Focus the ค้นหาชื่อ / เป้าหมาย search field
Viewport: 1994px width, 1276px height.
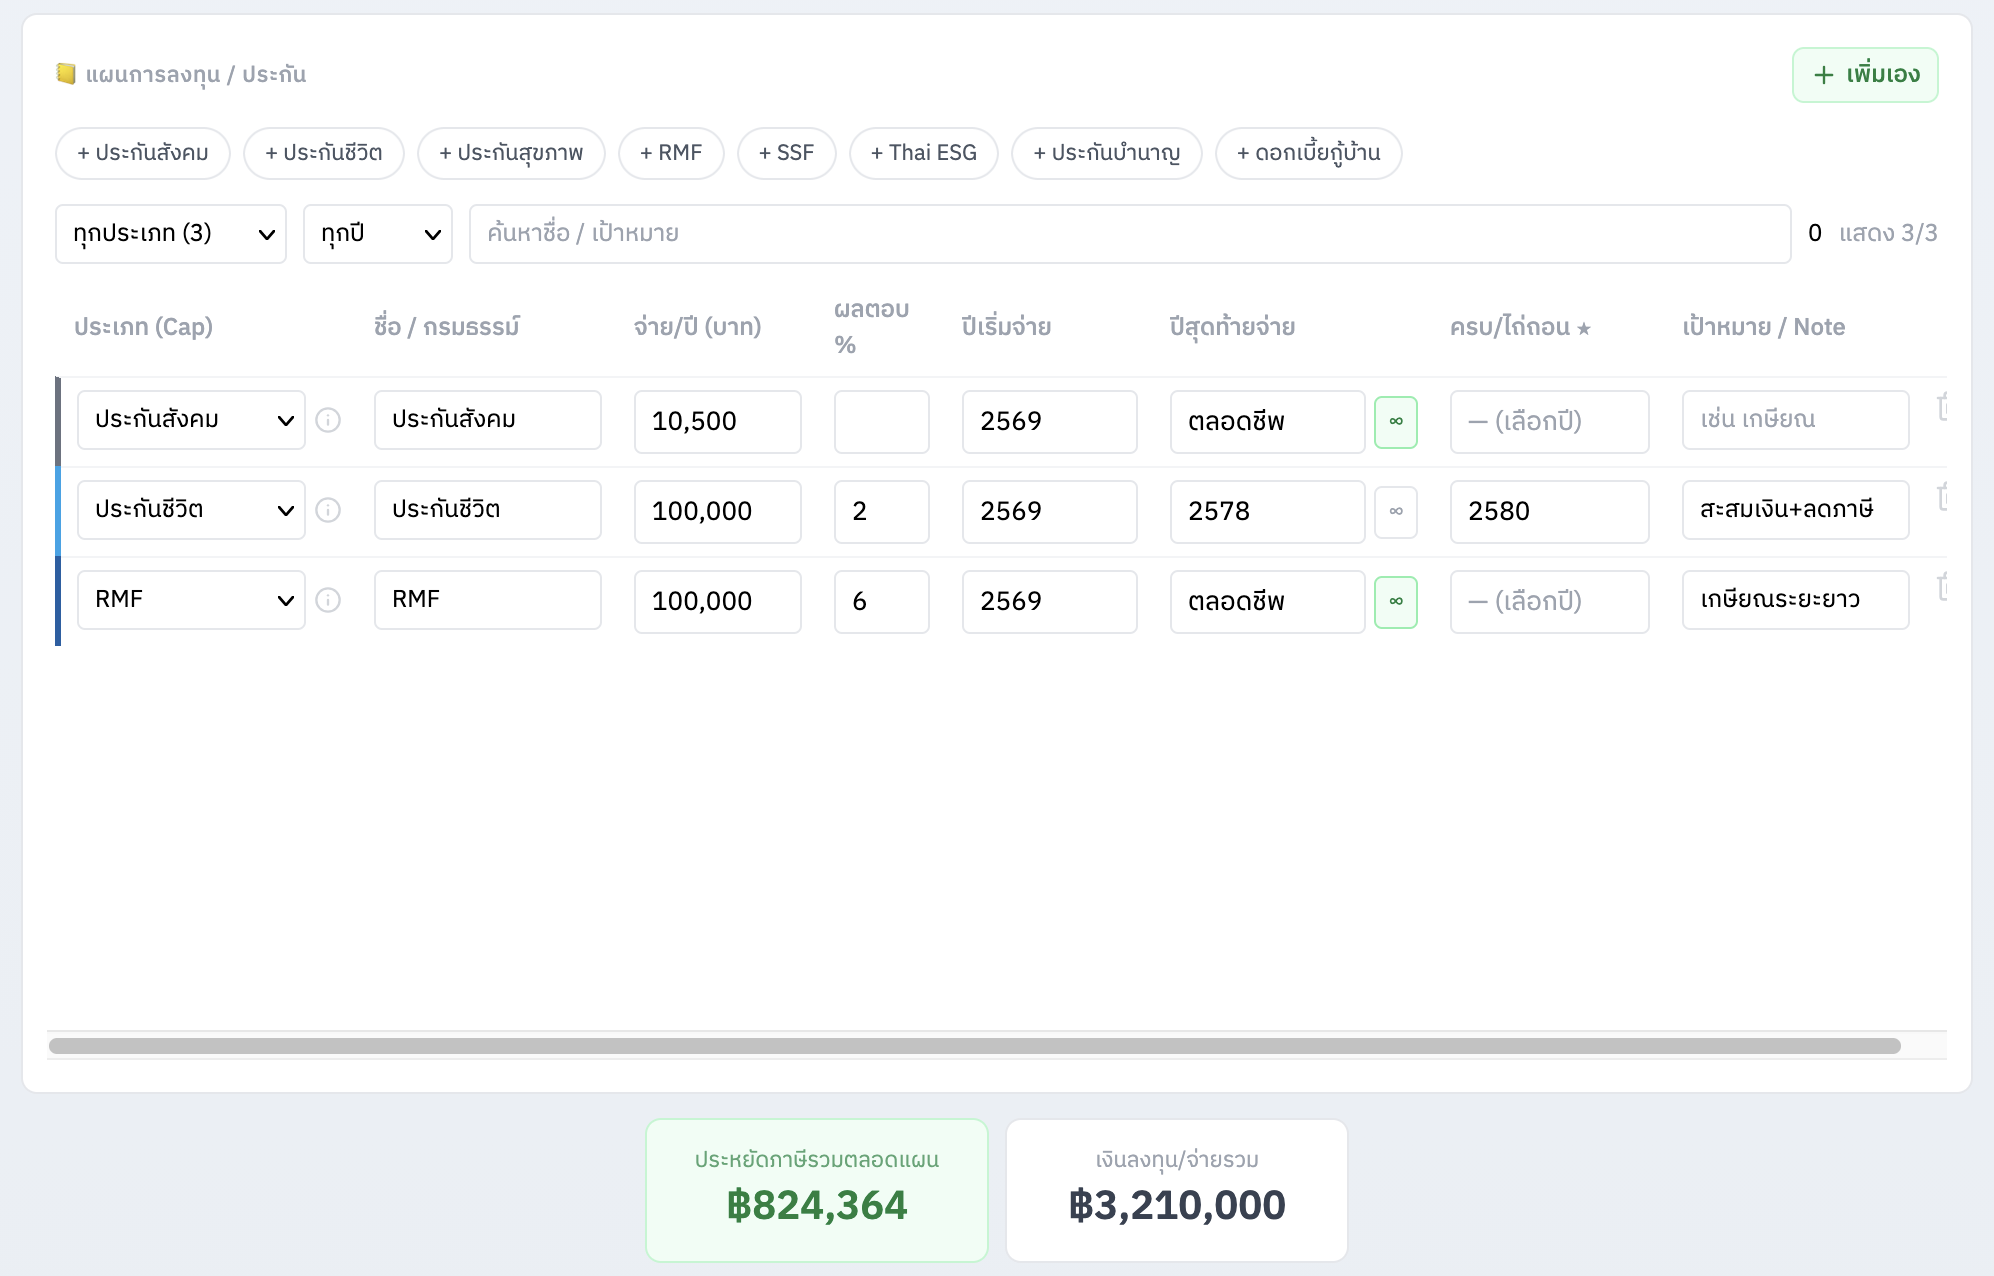coord(1130,234)
